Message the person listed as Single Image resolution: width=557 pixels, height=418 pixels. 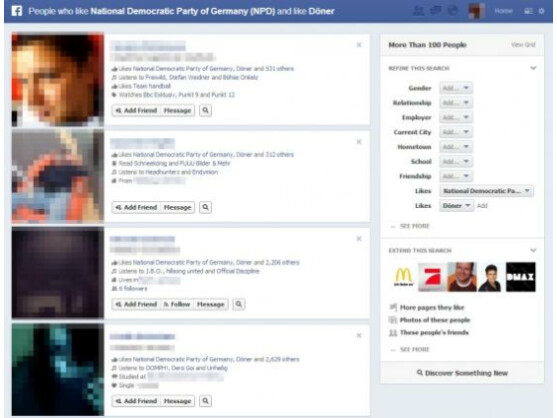(177, 401)
